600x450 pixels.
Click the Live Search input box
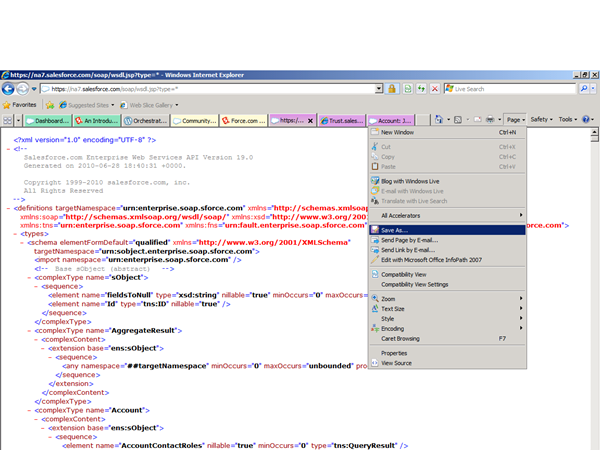pyautogui.click(x=510, y=89)
